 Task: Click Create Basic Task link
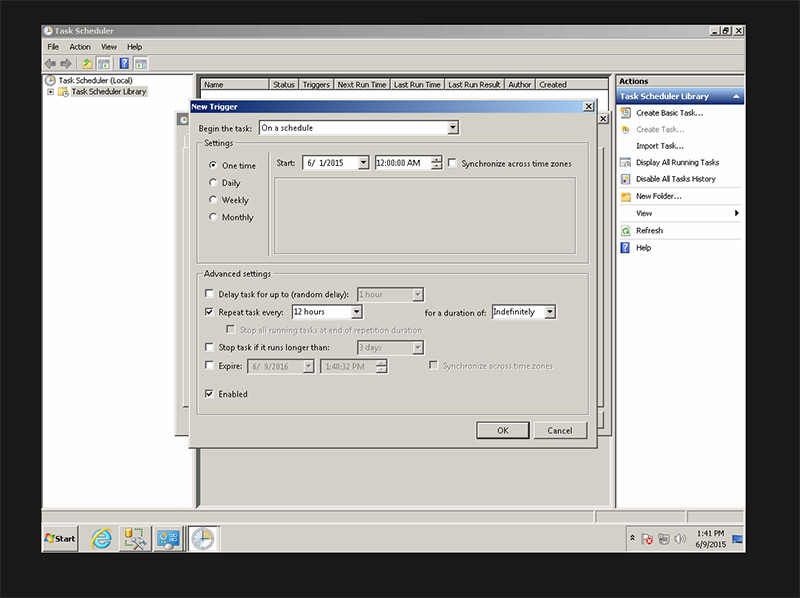tap(669, 113)
